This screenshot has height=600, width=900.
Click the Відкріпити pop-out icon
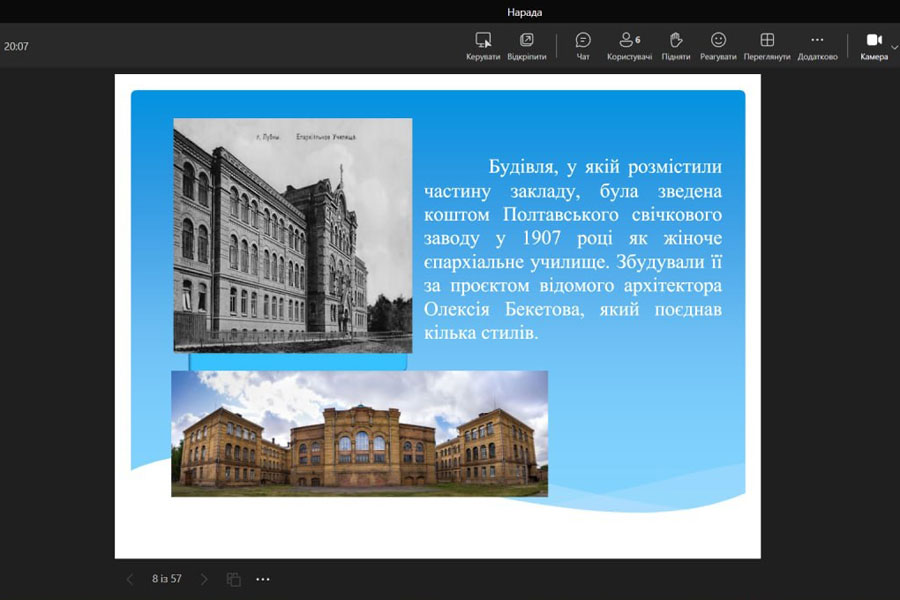[x=527, y=45]
